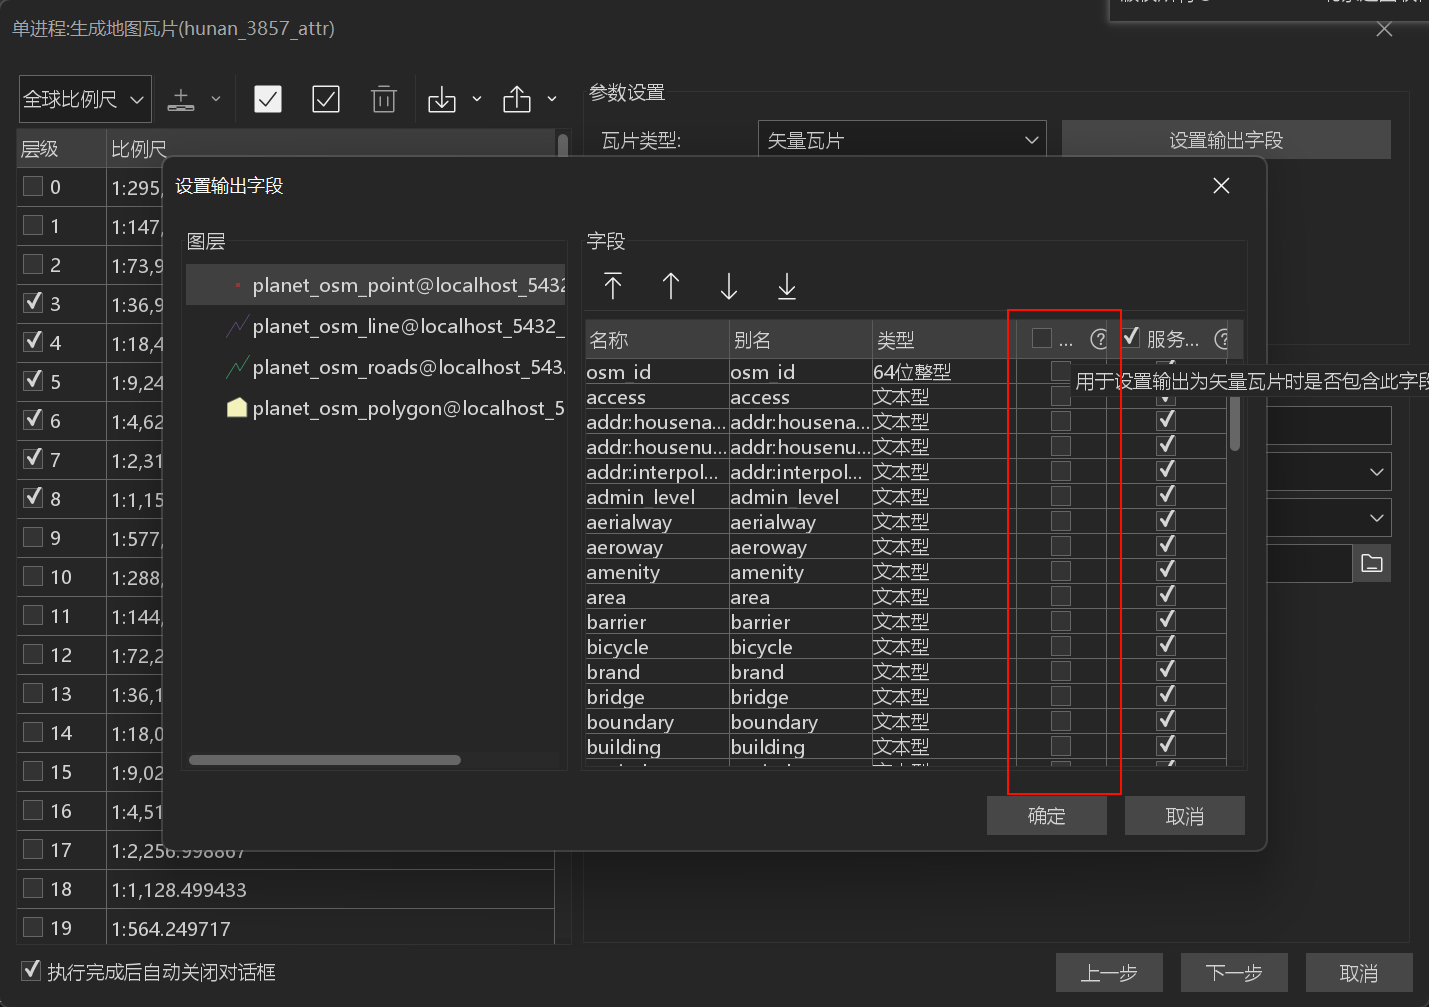The width and height of the screenshot is (1429, 1007).
Task: Click the layer list horizontal scrollbar
Action: 325,760
